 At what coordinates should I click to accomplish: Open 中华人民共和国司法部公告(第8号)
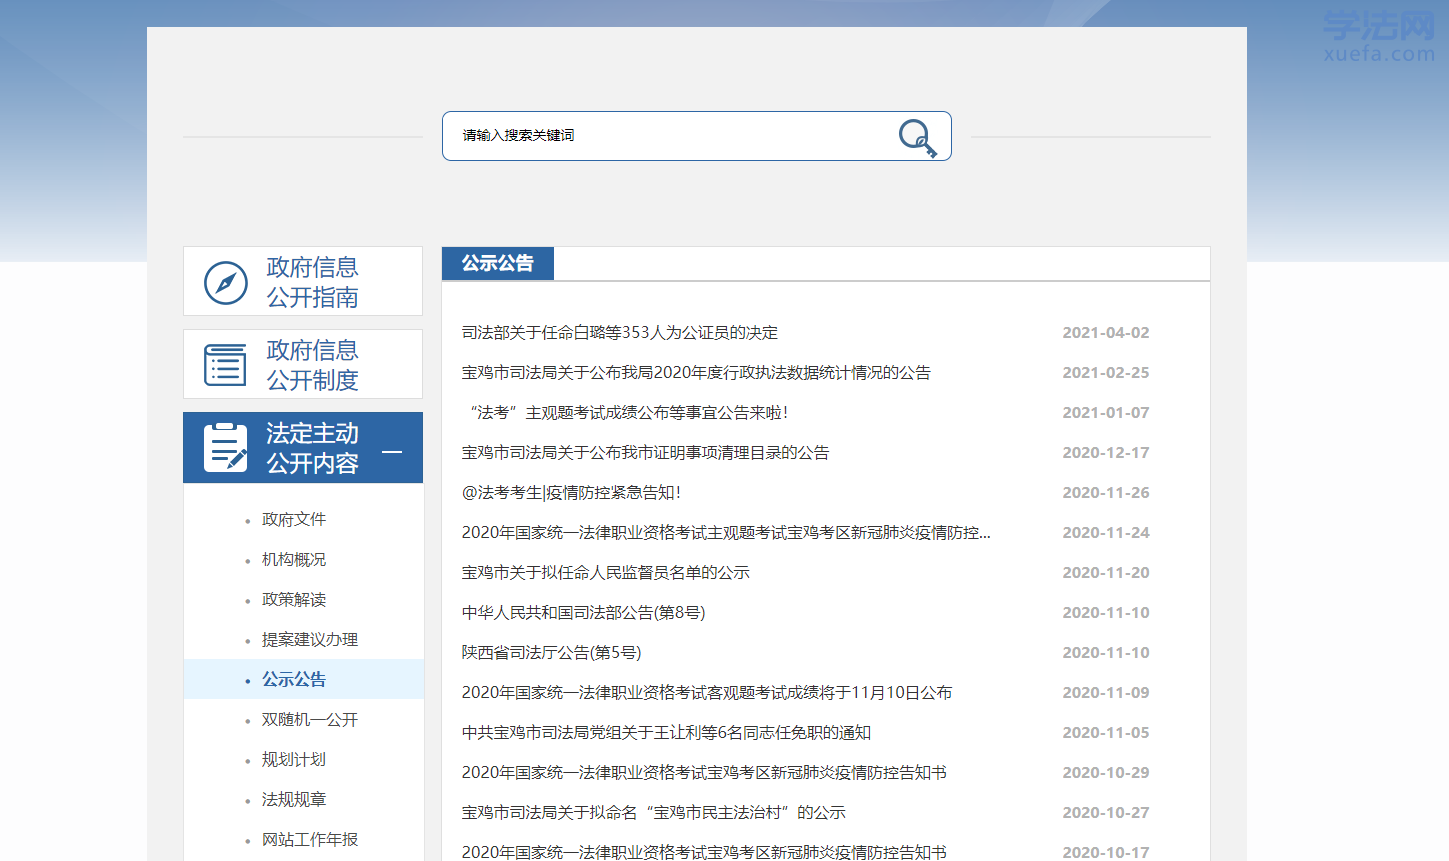click(583, 612)
